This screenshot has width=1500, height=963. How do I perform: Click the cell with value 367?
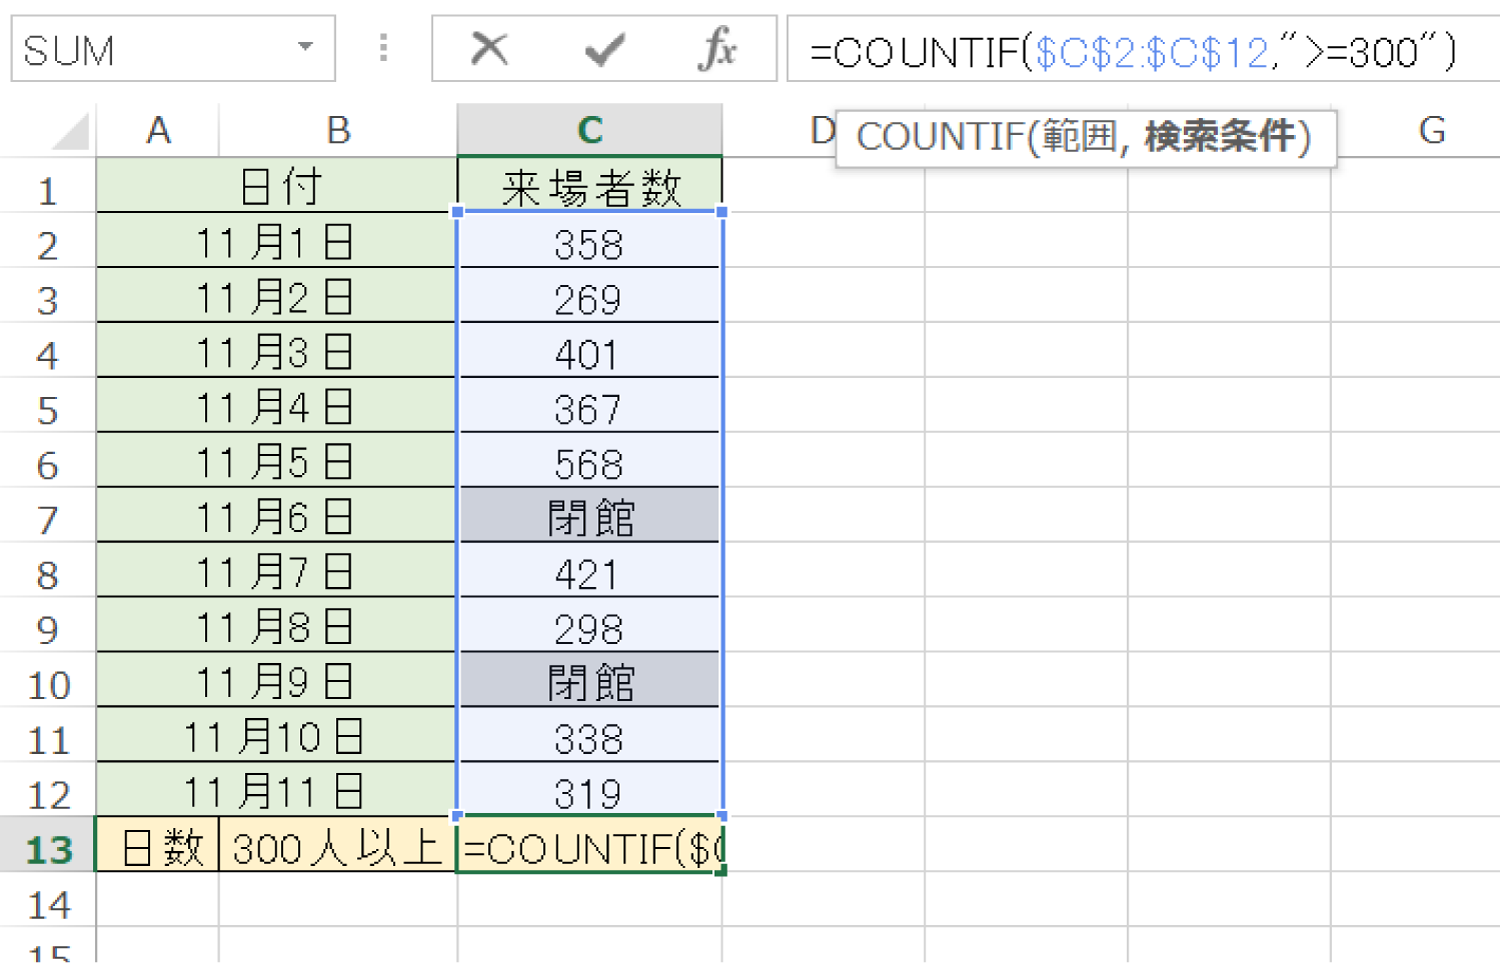pos(590,406)
